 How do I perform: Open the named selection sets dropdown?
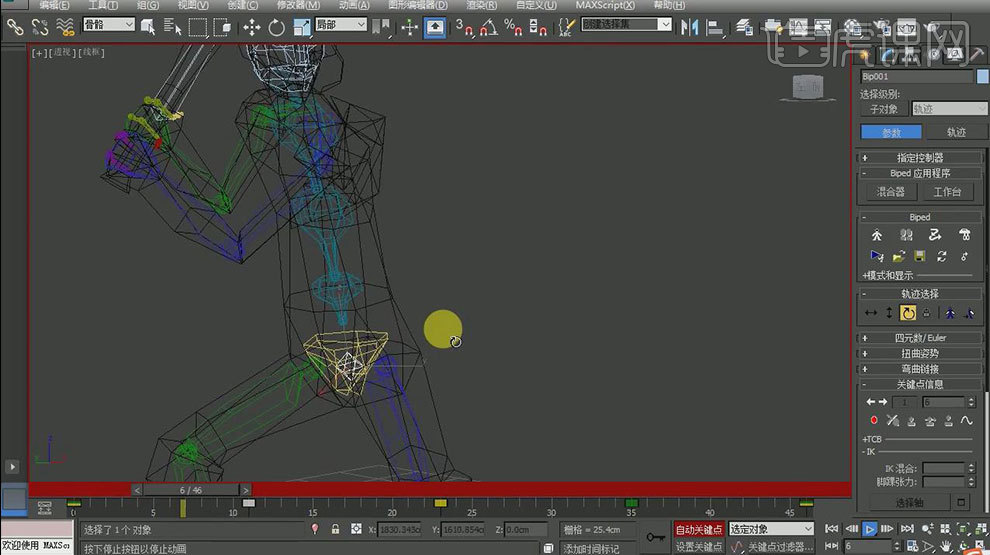tap(626, 24)
